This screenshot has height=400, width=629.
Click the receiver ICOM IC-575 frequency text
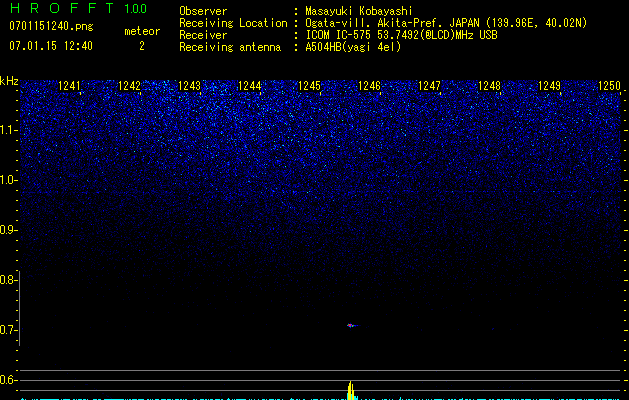[x=401, y=35]
